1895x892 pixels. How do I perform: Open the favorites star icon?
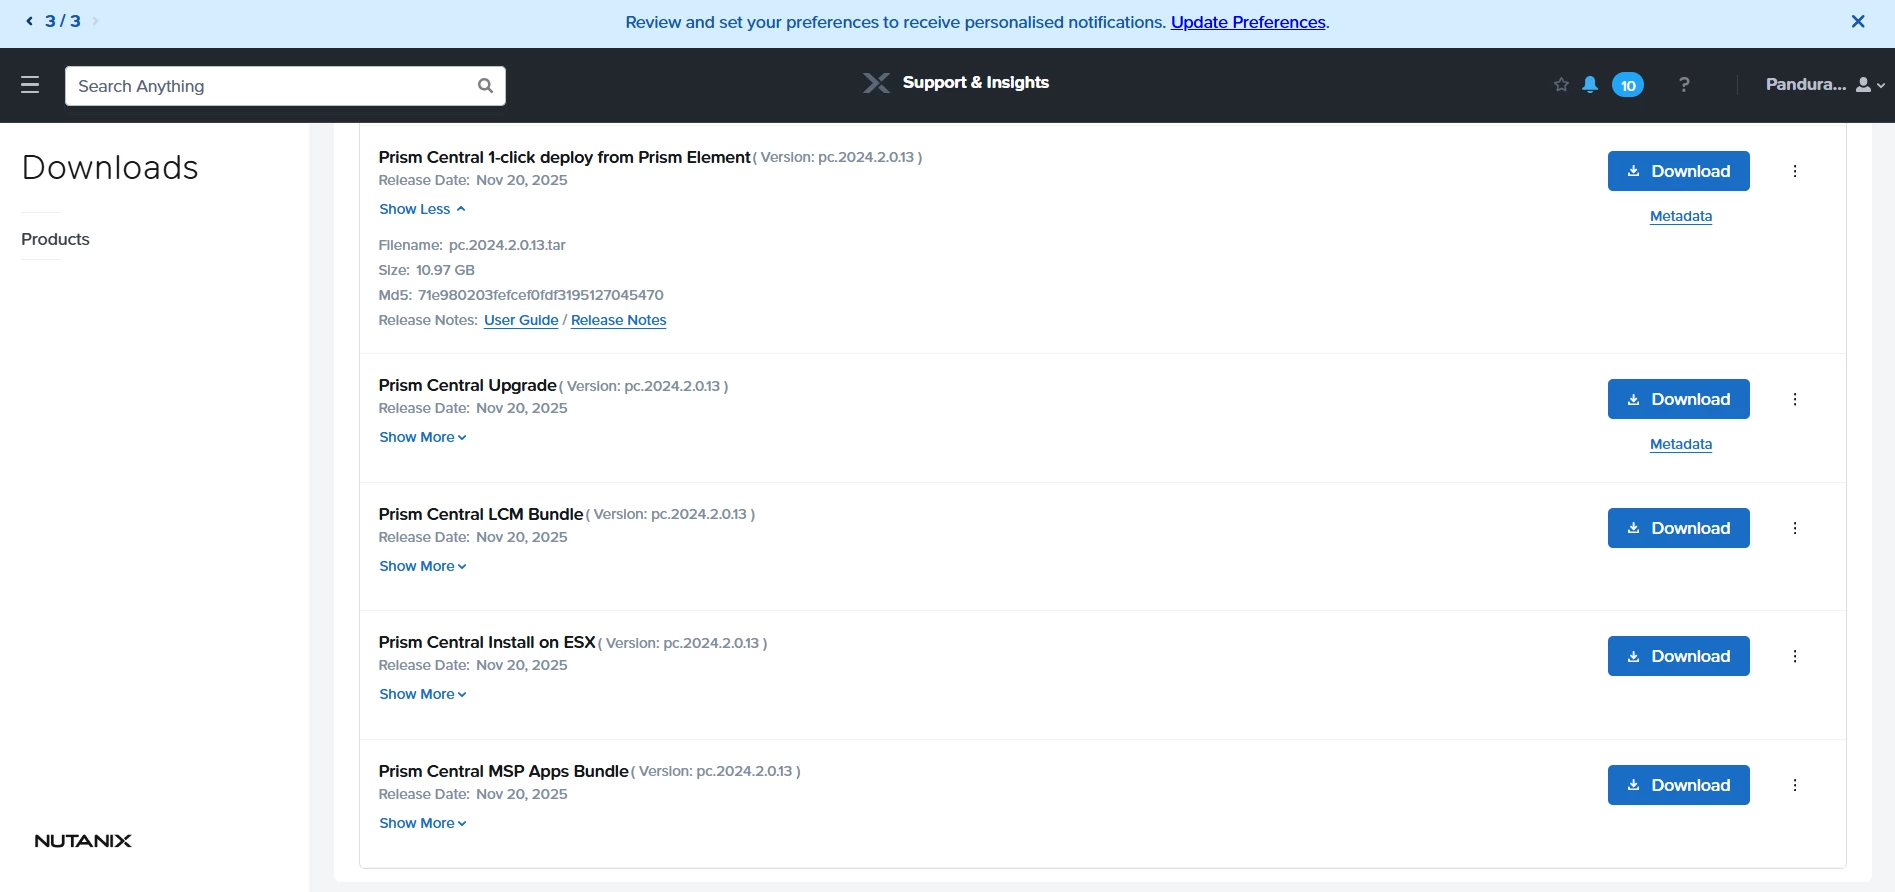[1561, 85]
